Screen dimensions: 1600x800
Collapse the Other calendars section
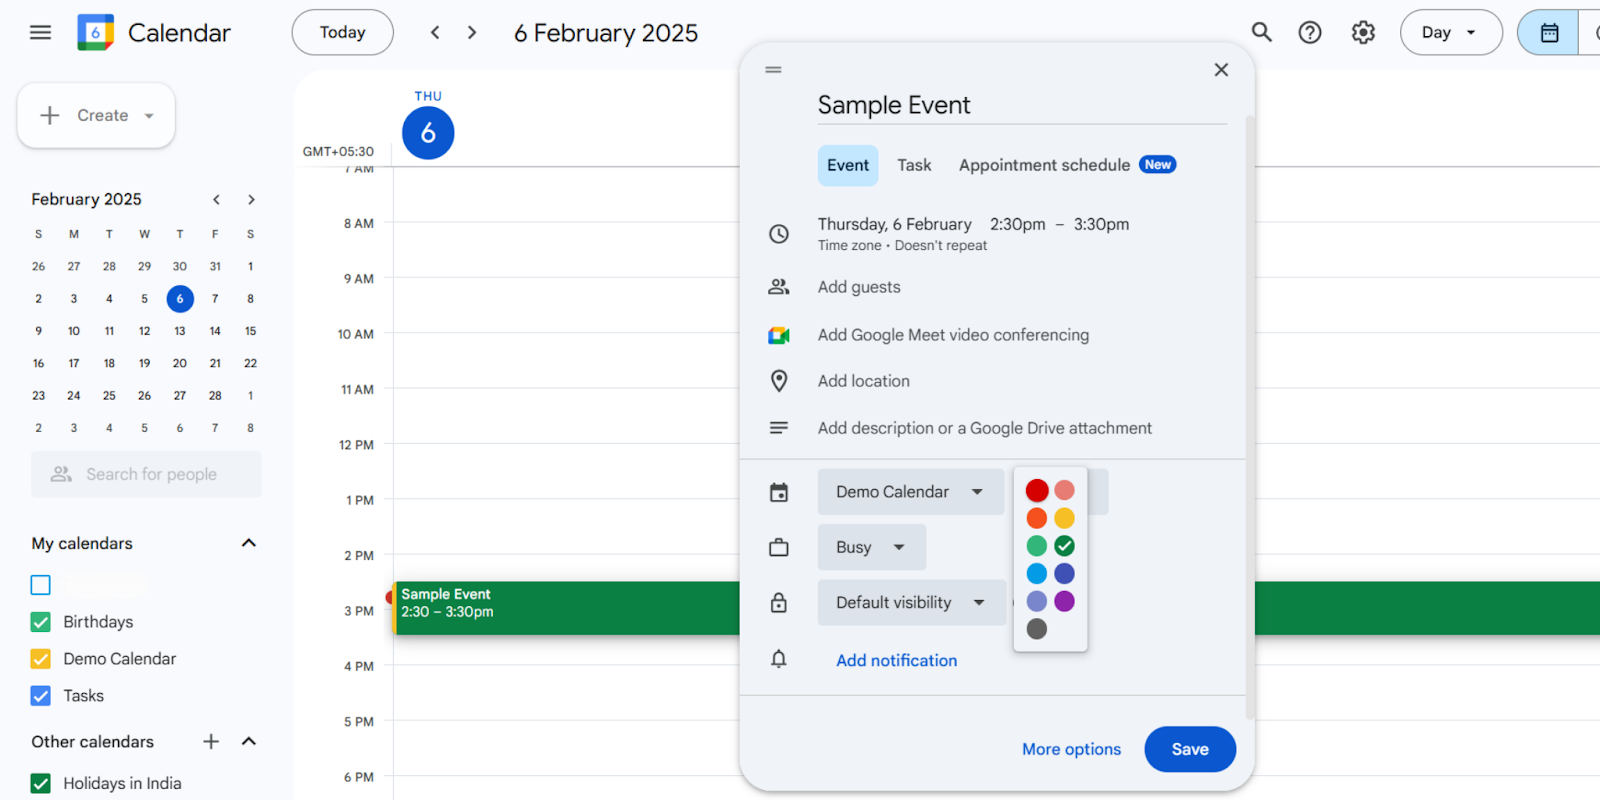[x=249, y=741]
